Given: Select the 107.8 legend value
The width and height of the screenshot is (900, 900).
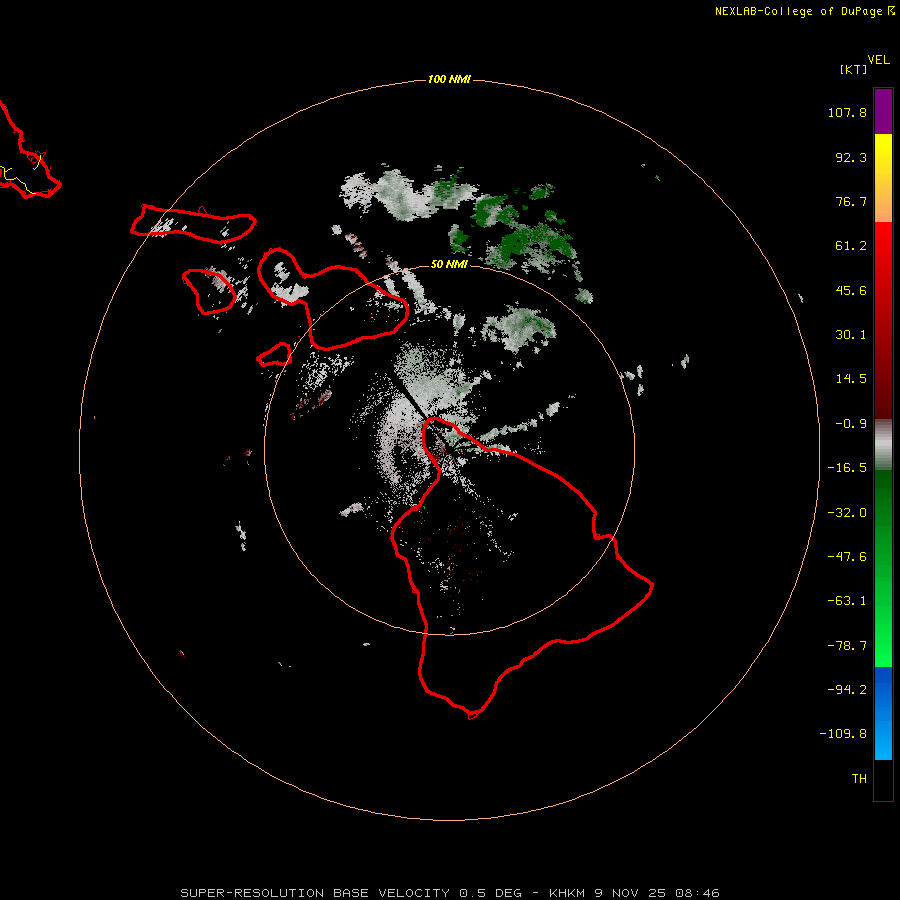Looking at the screenshot, I should [847, 112].
